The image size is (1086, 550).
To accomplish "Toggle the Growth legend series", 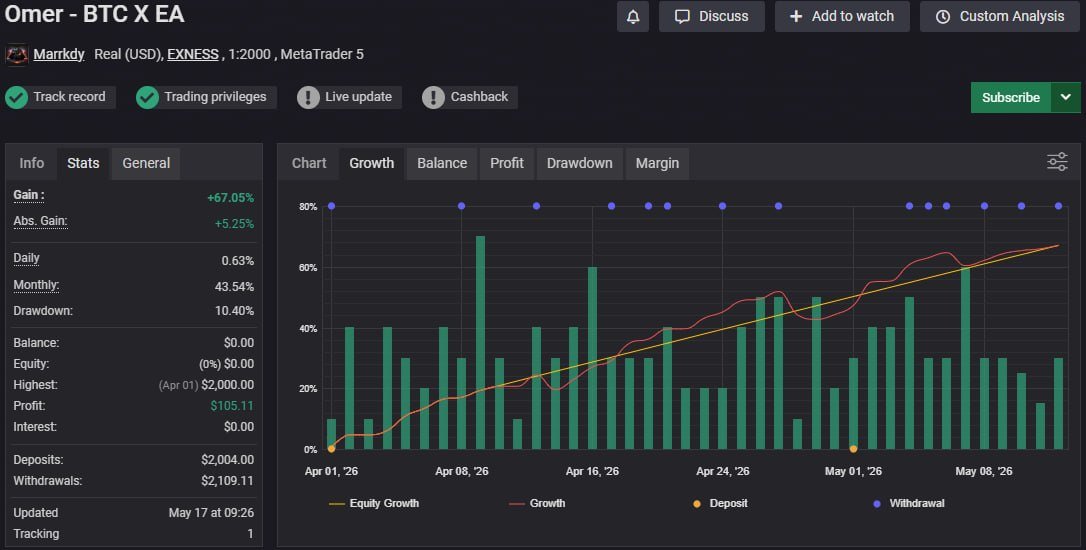I will 537,504.
